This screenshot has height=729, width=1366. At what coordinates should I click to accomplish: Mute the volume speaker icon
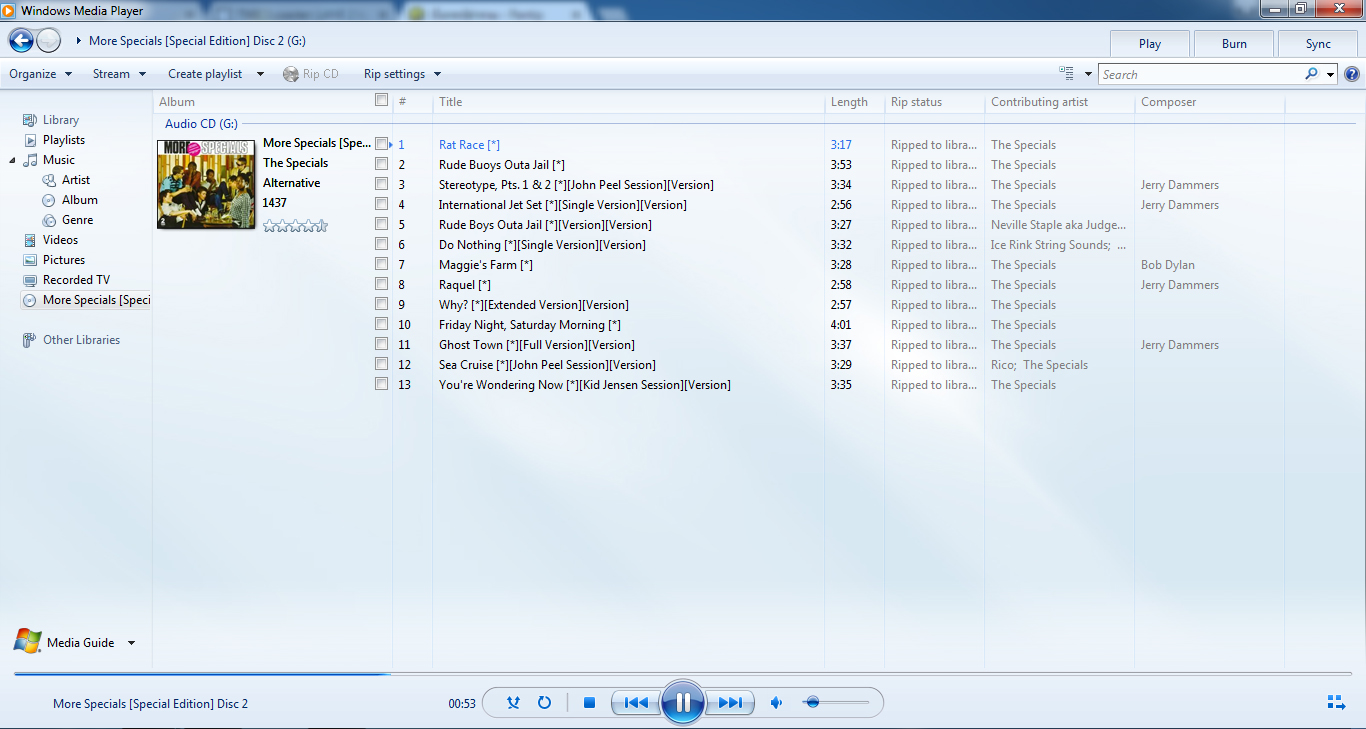click(776, 703)
